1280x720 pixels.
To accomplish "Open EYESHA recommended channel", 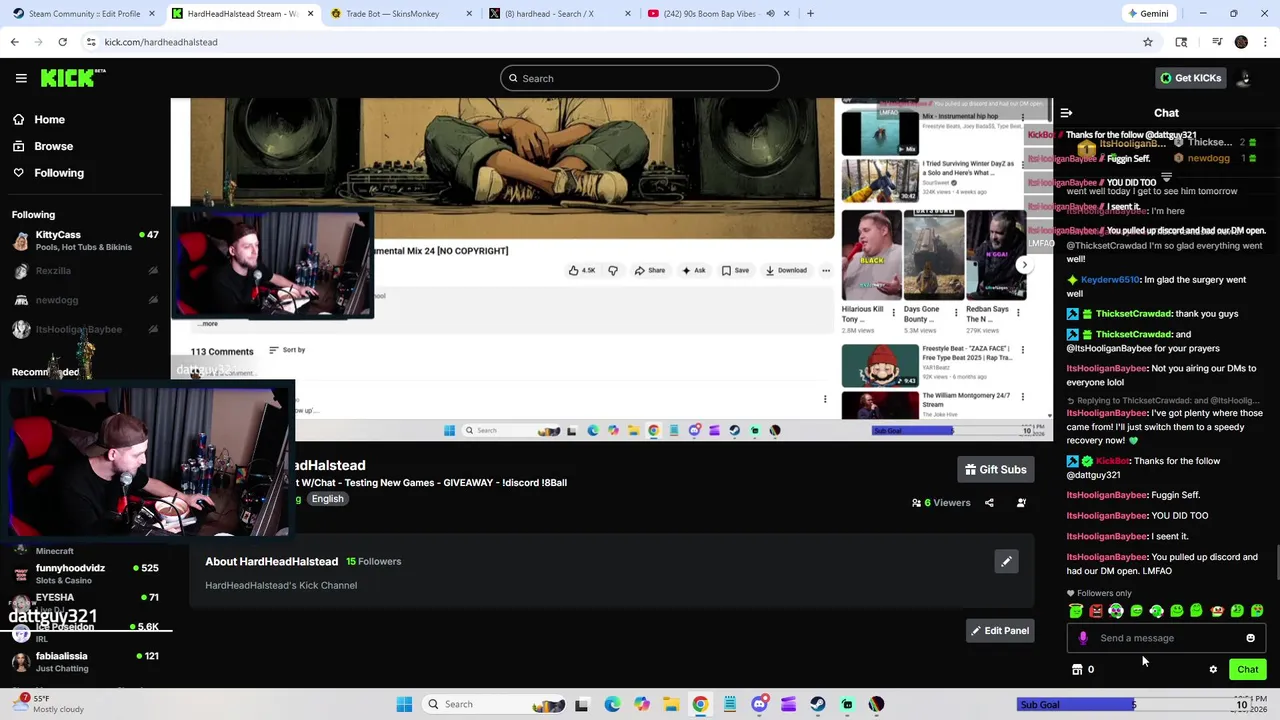I will [x=85, y=603].
